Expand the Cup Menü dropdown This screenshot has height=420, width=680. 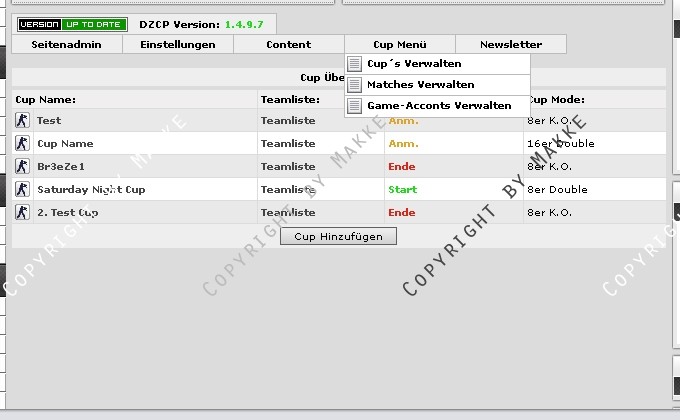click(x=399, y=45)
